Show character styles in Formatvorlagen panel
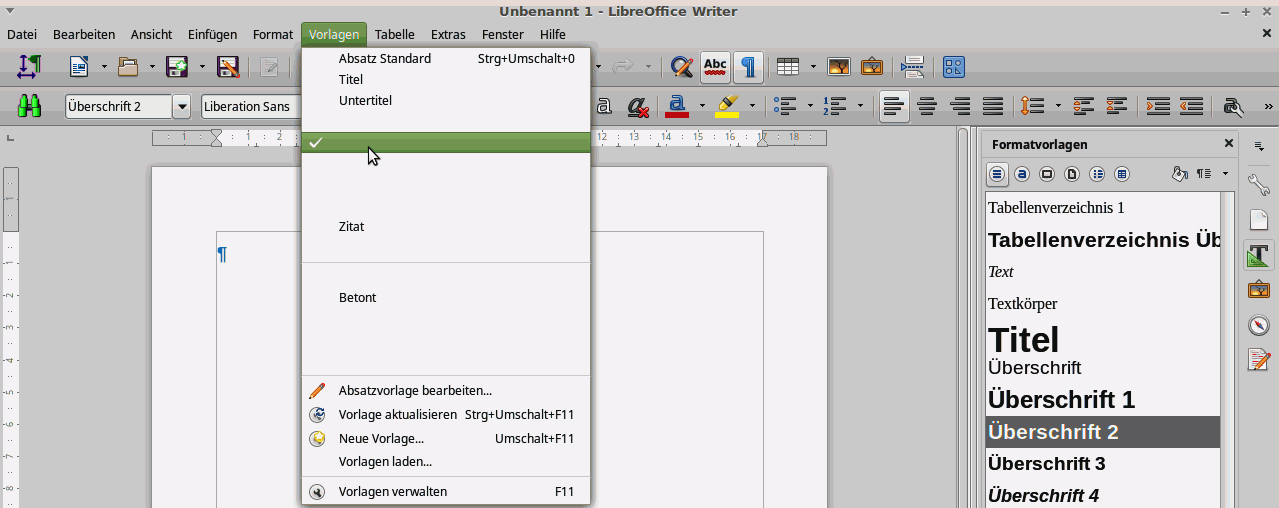The width and height of the screenshot is (1279, 508). point(1022,174)
